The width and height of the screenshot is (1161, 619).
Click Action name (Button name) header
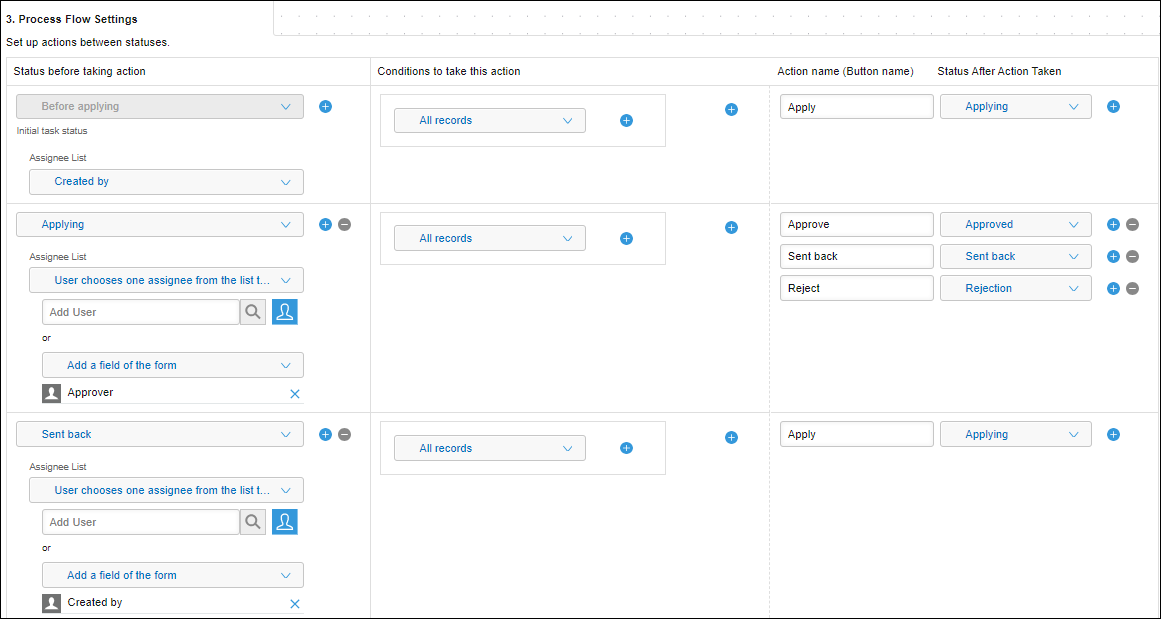point(846,71)
